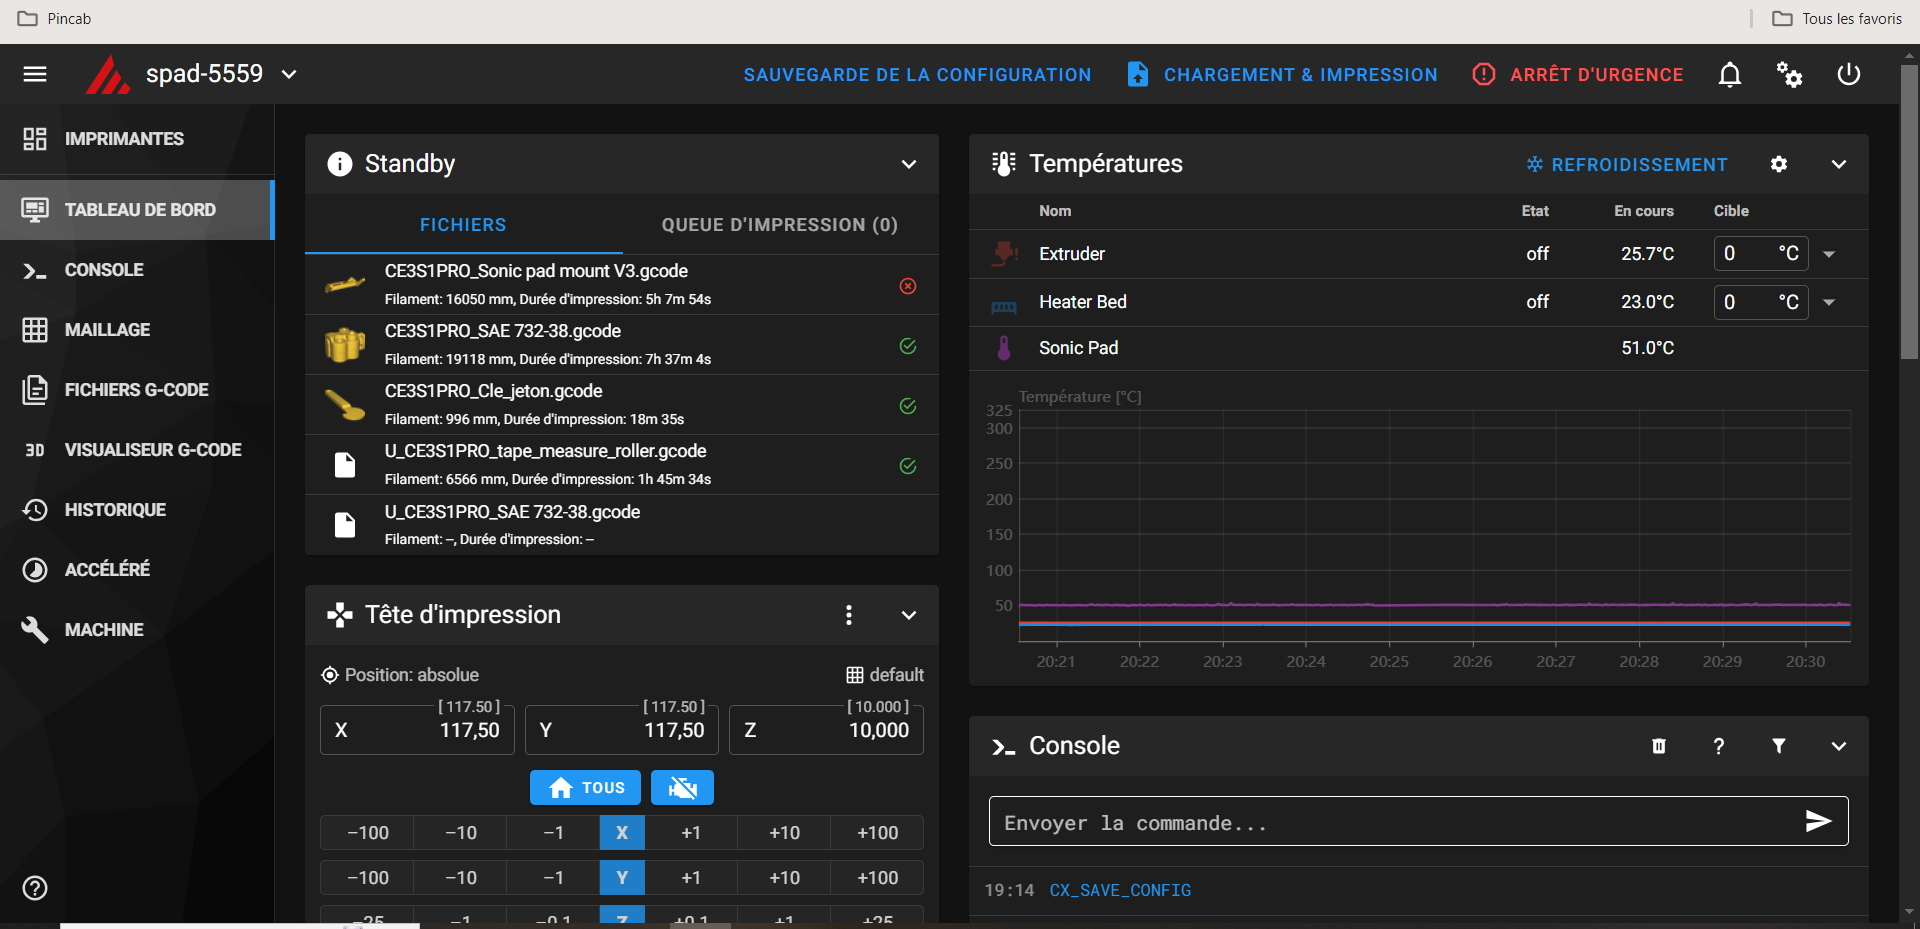
Task: Click Sauvegarde de la configuration
Action: pos(917,75)
